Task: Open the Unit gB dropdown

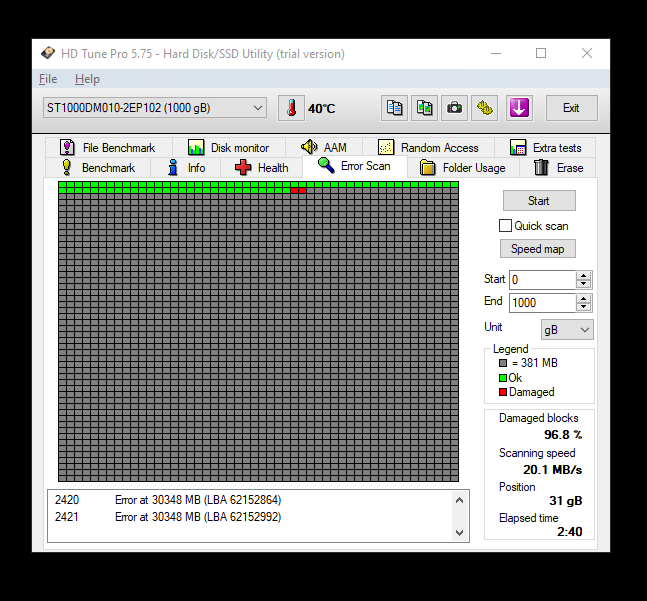Action: pyautogui.click(x=567, y=330)
